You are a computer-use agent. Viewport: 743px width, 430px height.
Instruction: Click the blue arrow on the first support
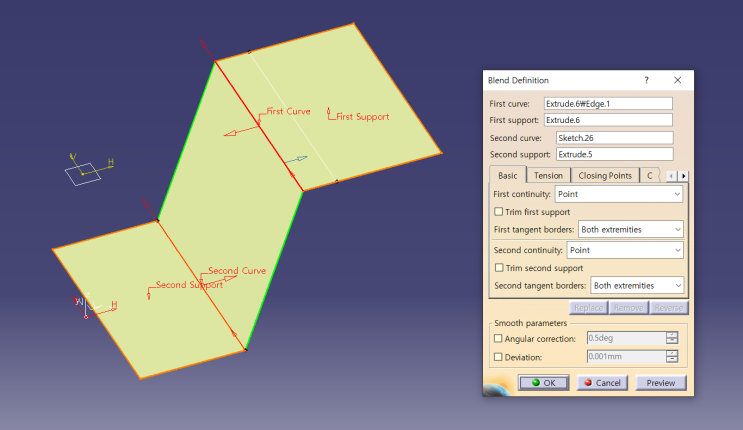coord(297,160)
